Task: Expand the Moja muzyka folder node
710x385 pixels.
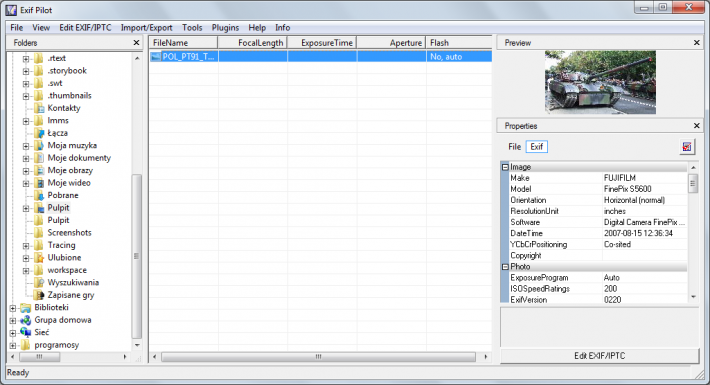Action: pos(26,146)
